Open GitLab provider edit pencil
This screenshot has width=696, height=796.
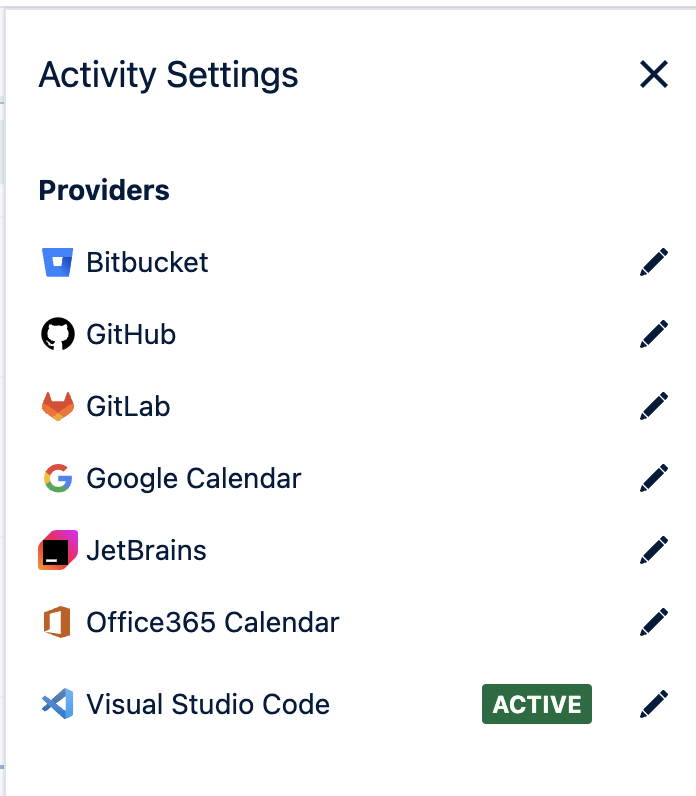point(653,406)
